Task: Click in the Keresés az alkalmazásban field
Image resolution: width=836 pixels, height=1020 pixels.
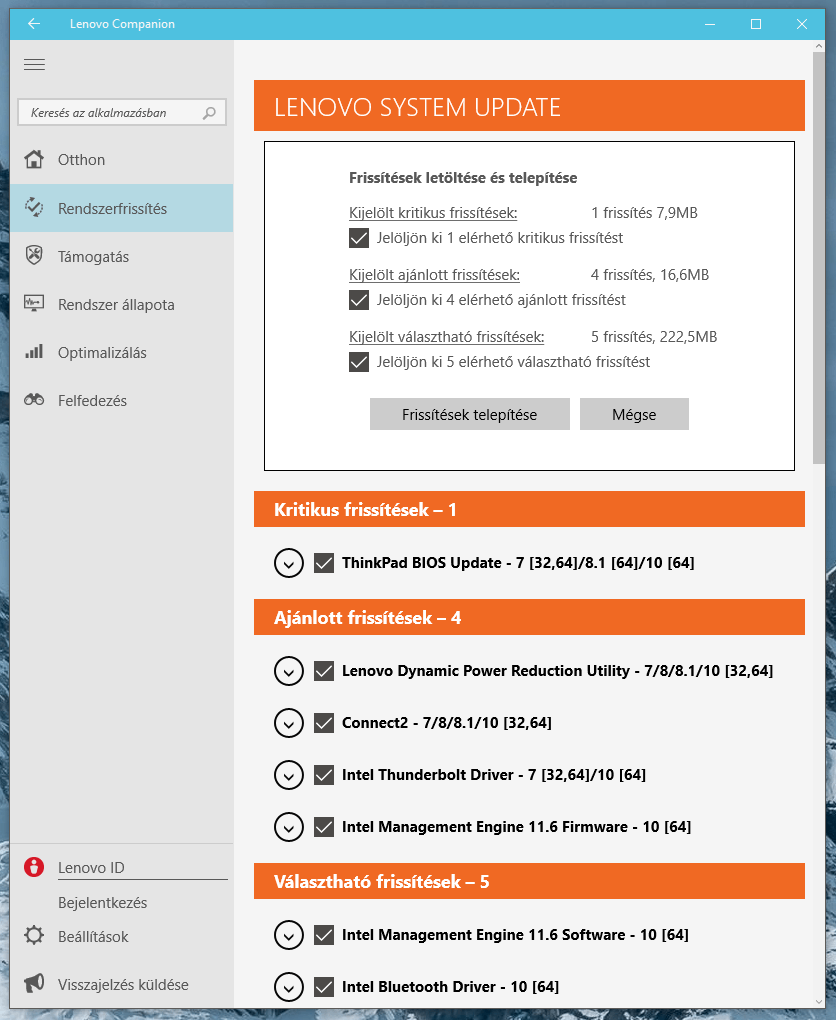Action: [122, 113]
